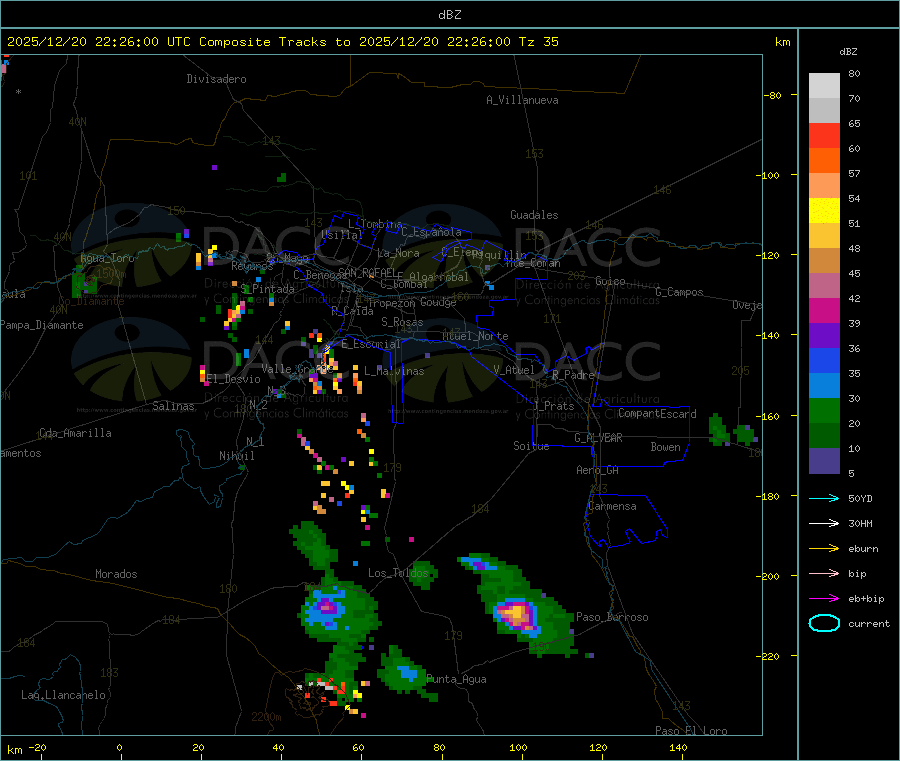Select the gold 48-51 dBZ swatch

point(824,235)
